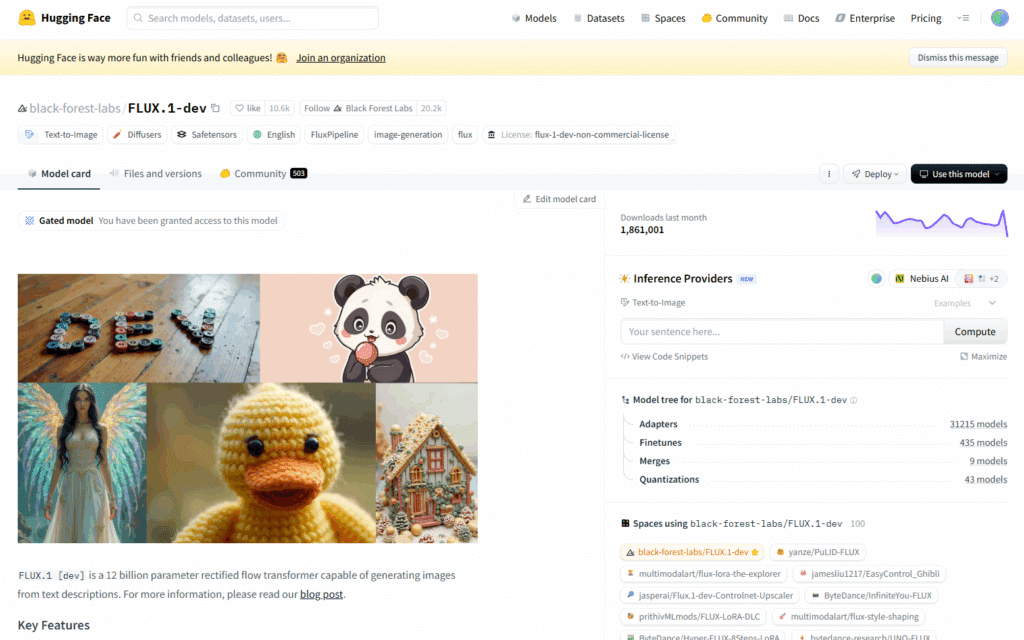Open the Pricing page
Screen dimensions: 1024x640
(x=926, y=18)
